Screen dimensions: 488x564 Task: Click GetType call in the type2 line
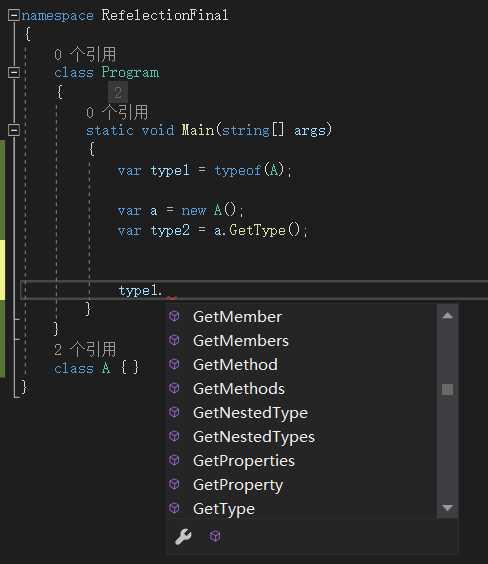(257, 230)
